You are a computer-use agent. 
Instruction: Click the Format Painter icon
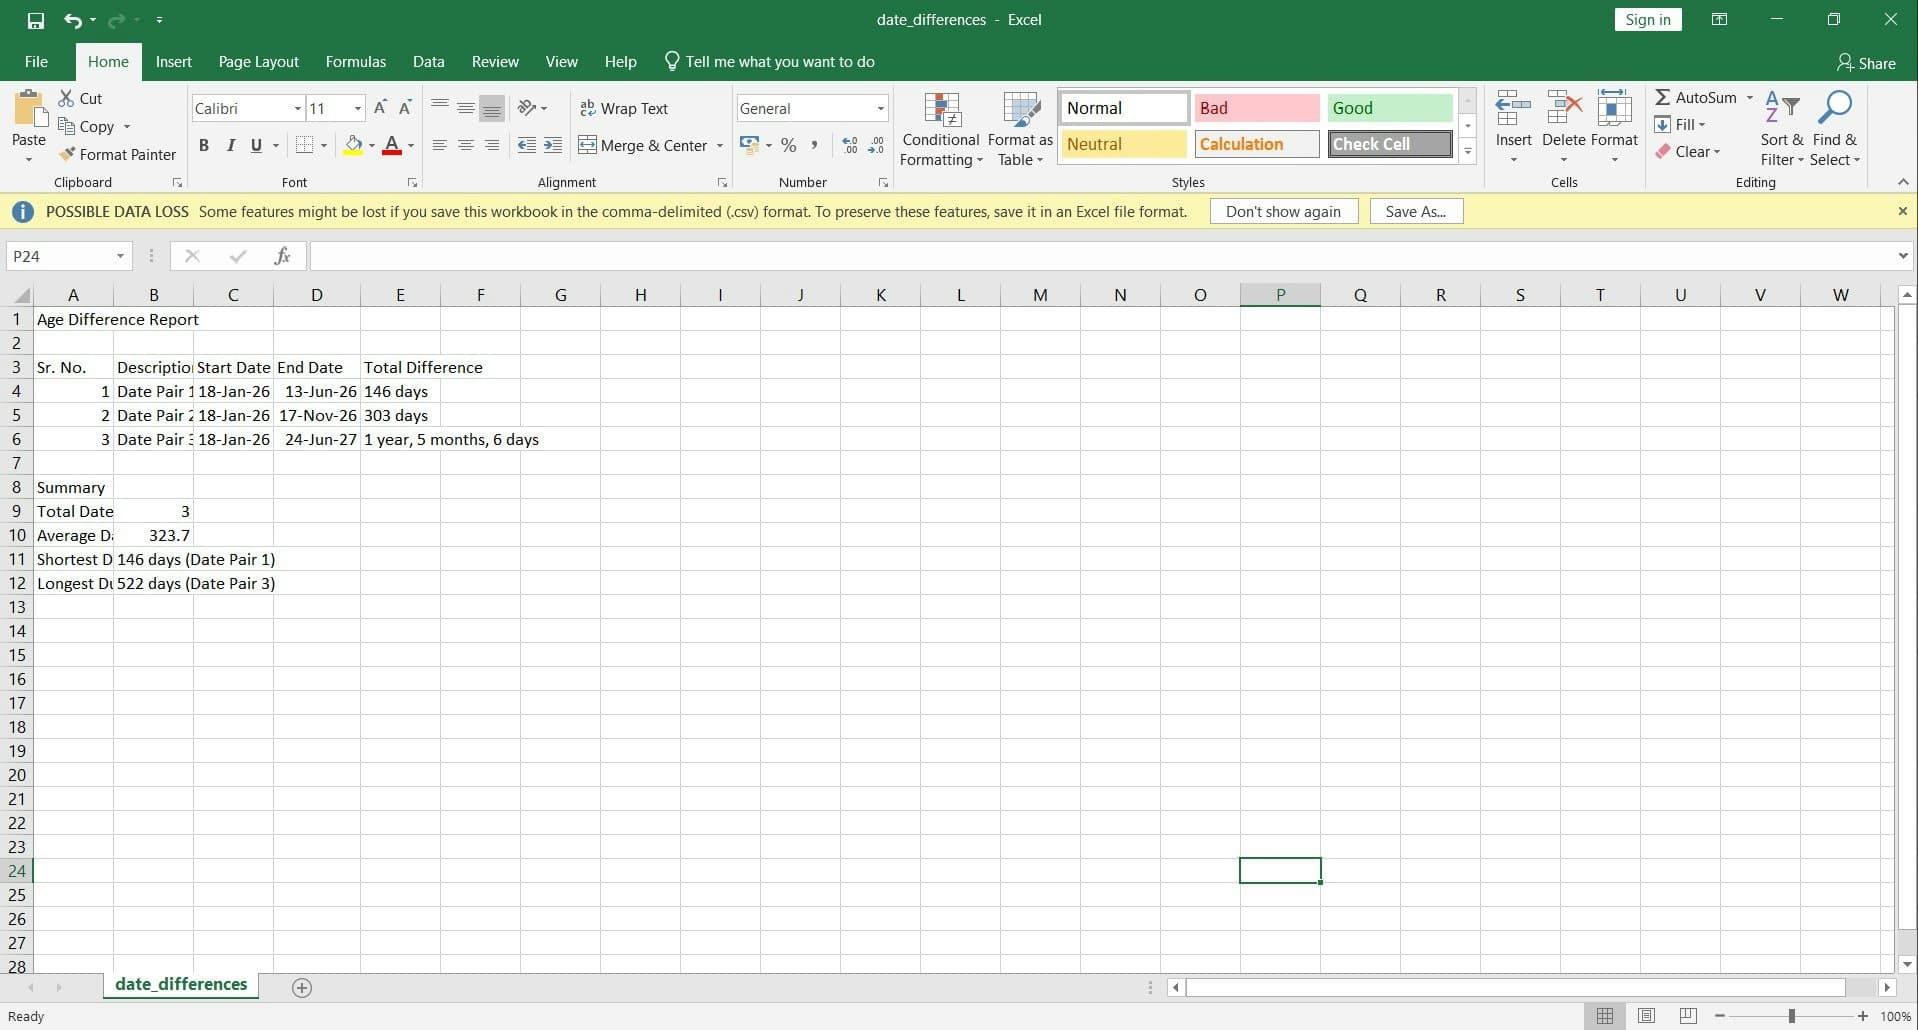pyautogui.click(x=67, y=154)
